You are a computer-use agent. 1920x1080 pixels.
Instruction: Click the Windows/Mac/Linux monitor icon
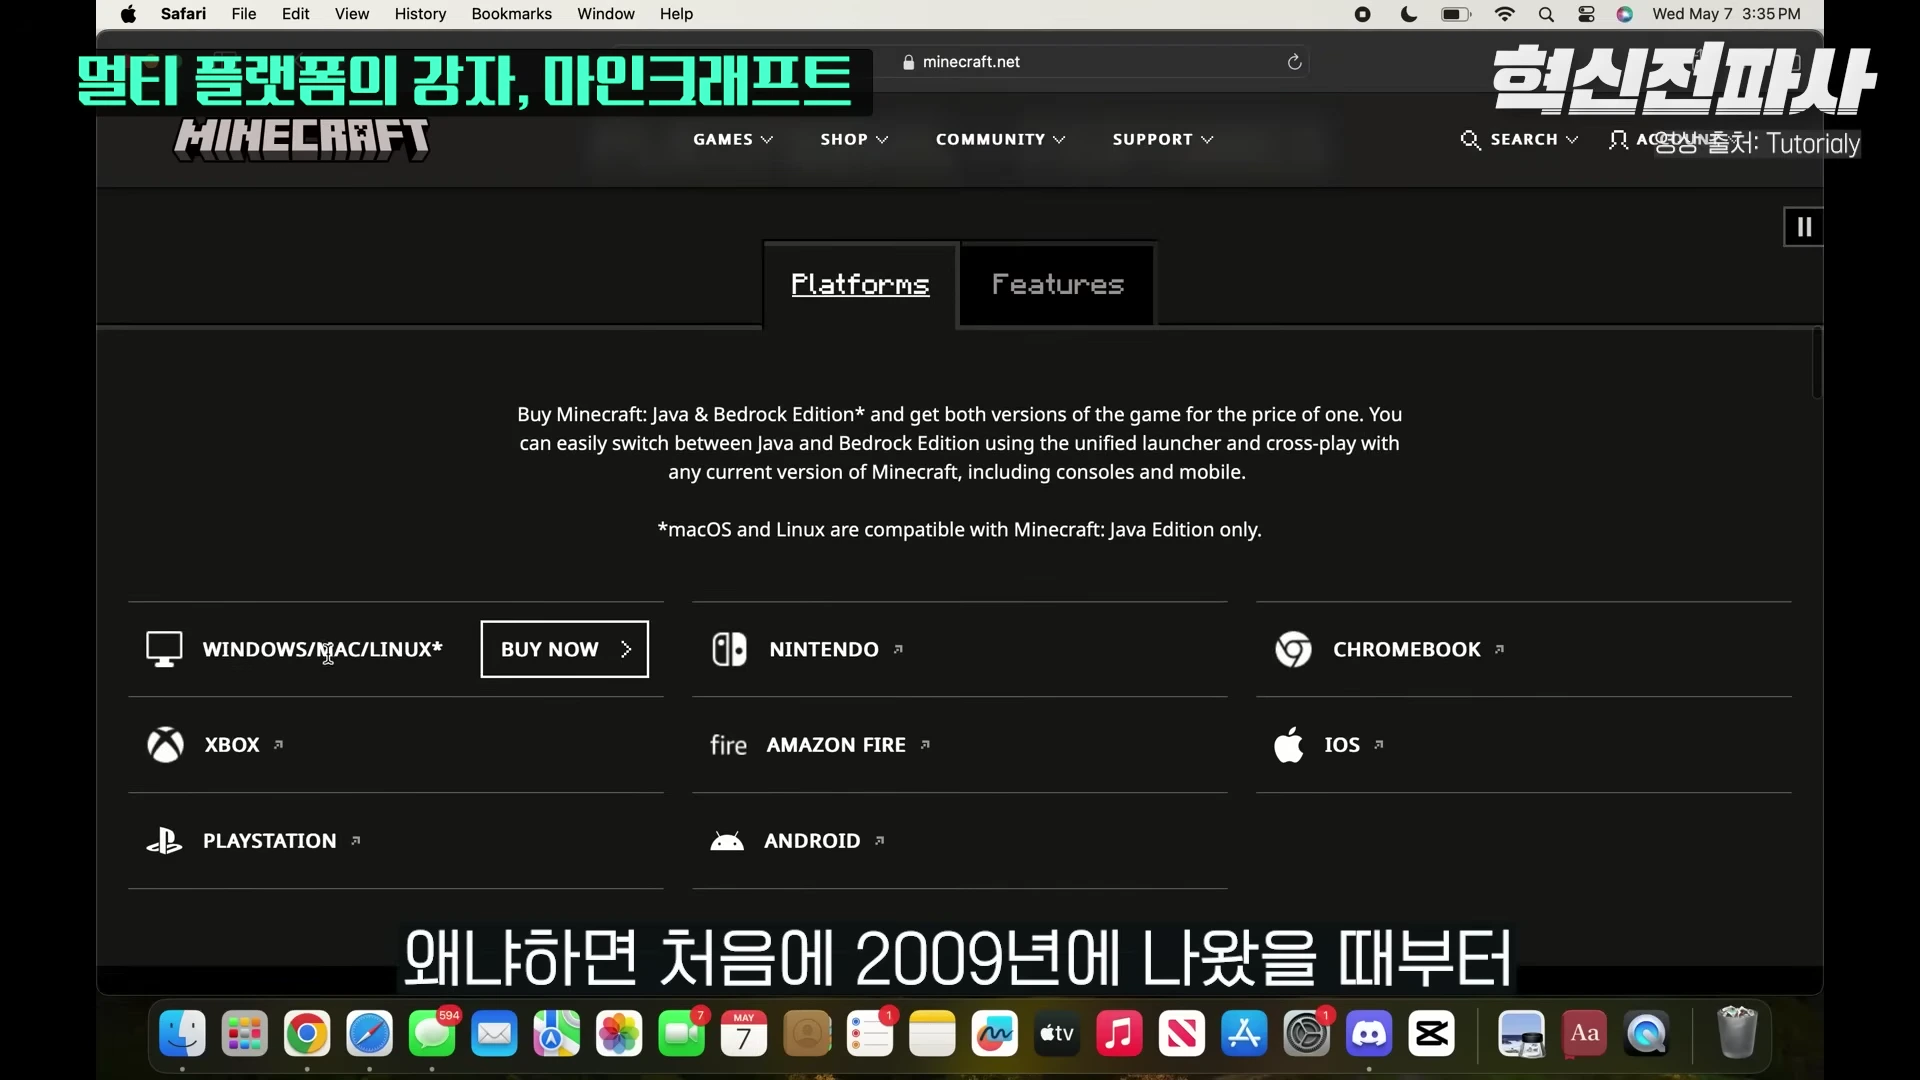point(165,649)
